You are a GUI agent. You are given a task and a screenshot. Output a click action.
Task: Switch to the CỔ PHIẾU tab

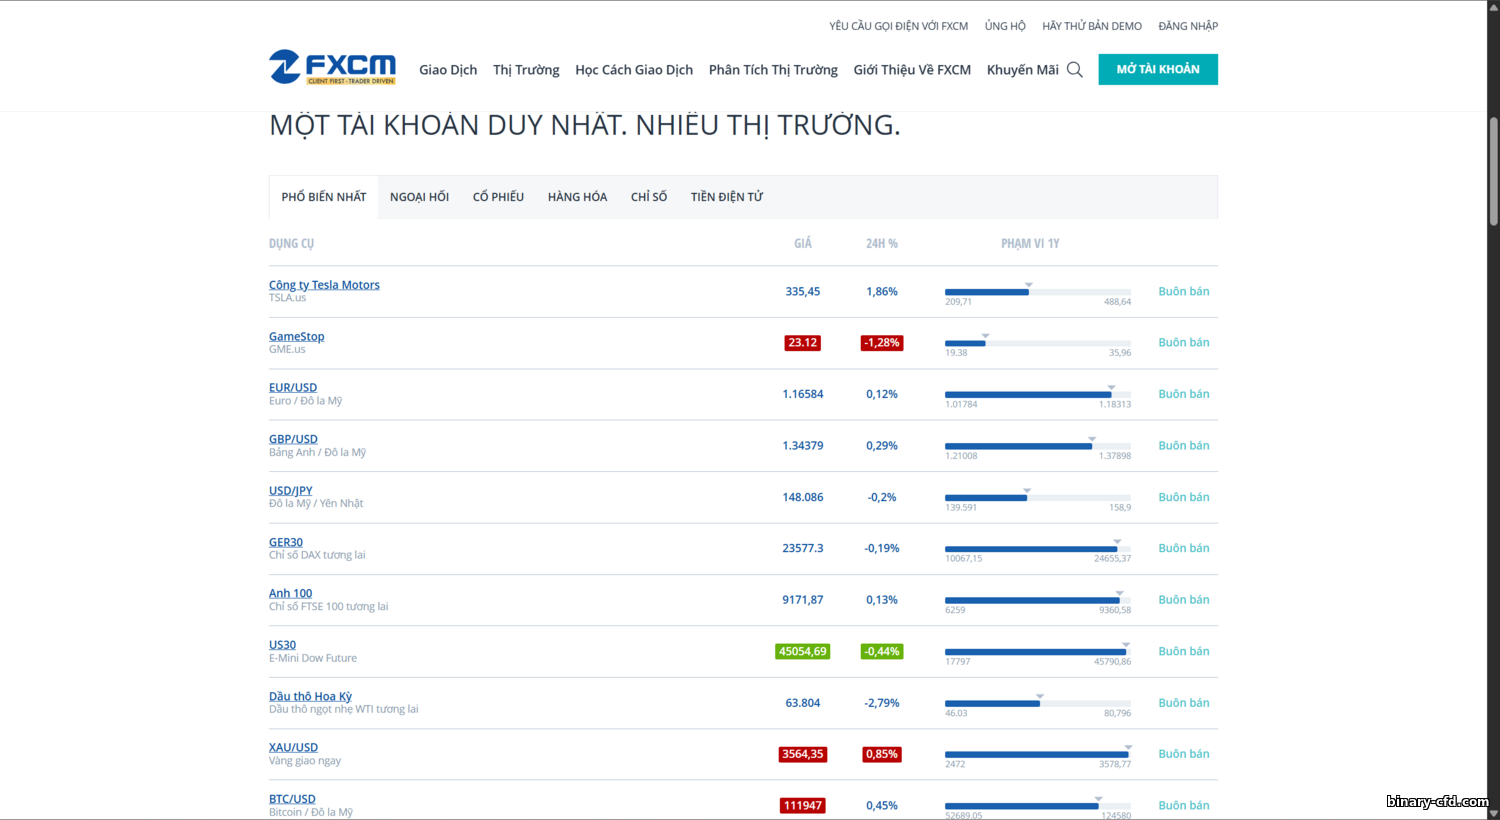498,197
